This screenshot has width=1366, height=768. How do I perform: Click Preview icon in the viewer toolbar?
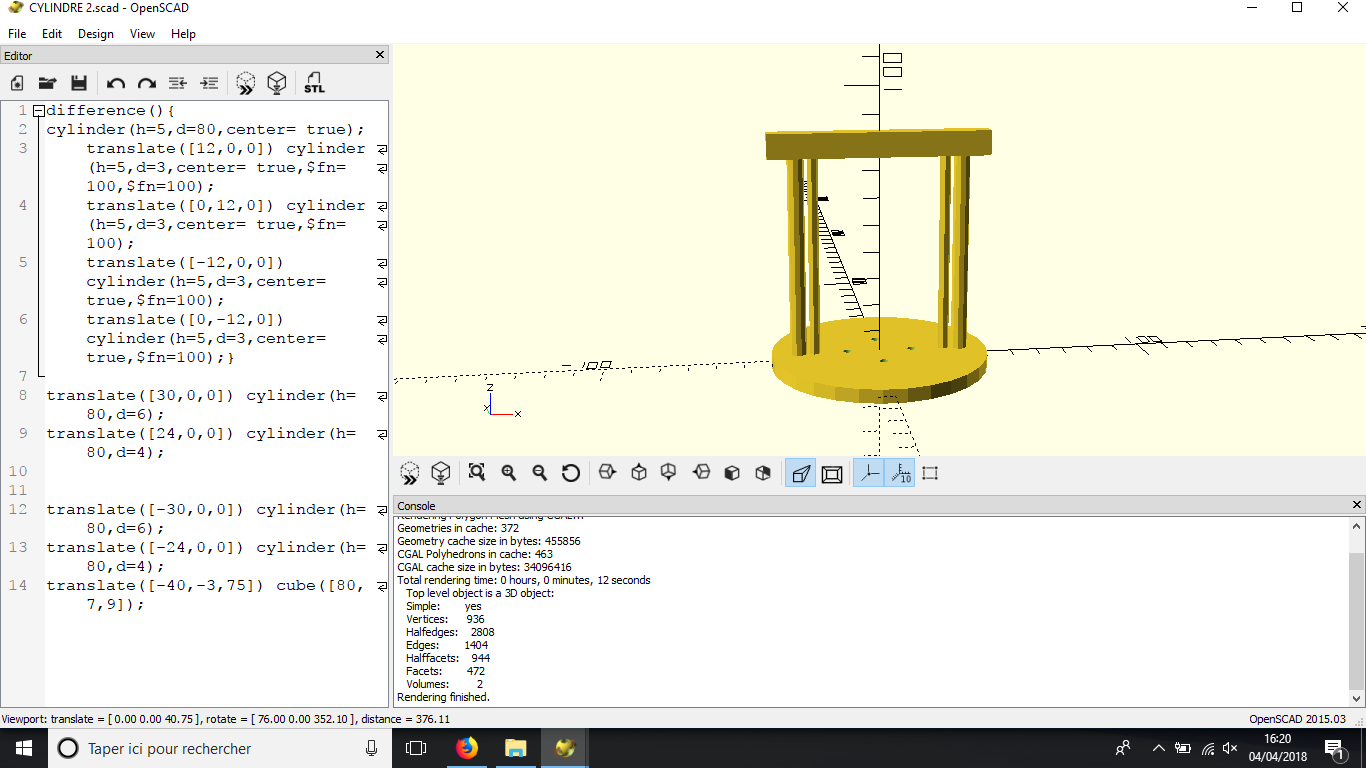409,473
